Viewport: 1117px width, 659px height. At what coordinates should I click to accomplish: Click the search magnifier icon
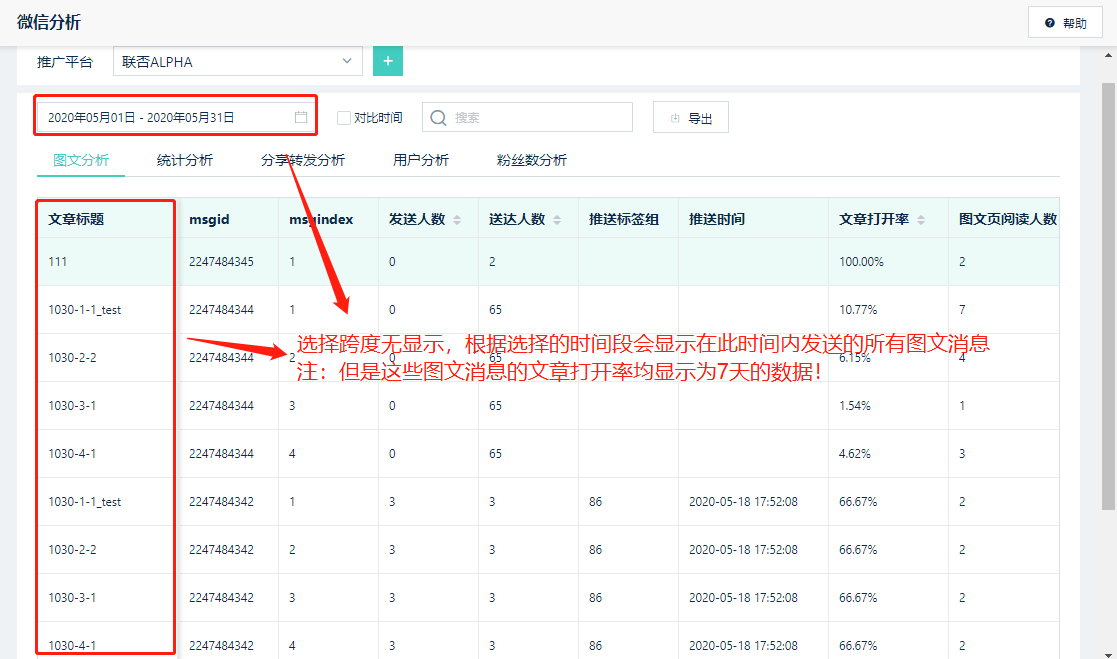click(x=438, y=118)
